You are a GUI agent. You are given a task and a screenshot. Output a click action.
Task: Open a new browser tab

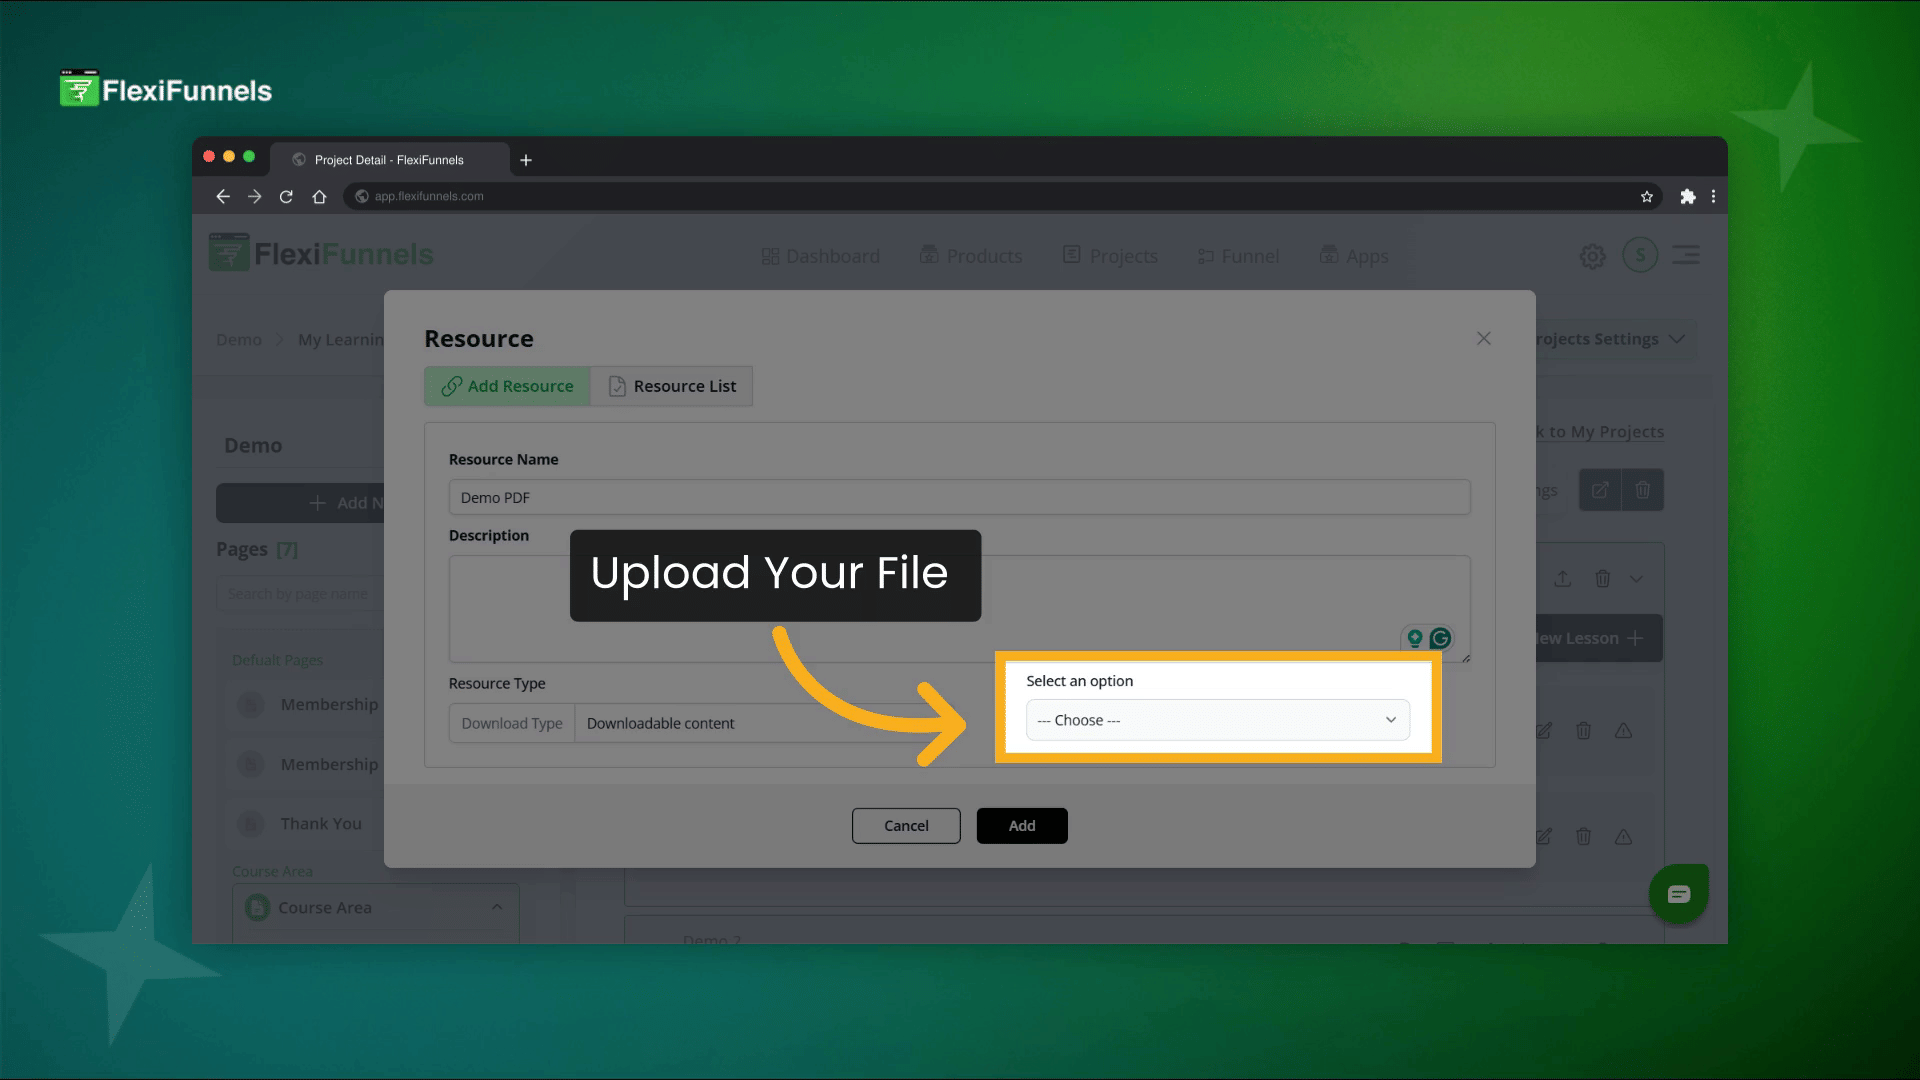(526, 160)
